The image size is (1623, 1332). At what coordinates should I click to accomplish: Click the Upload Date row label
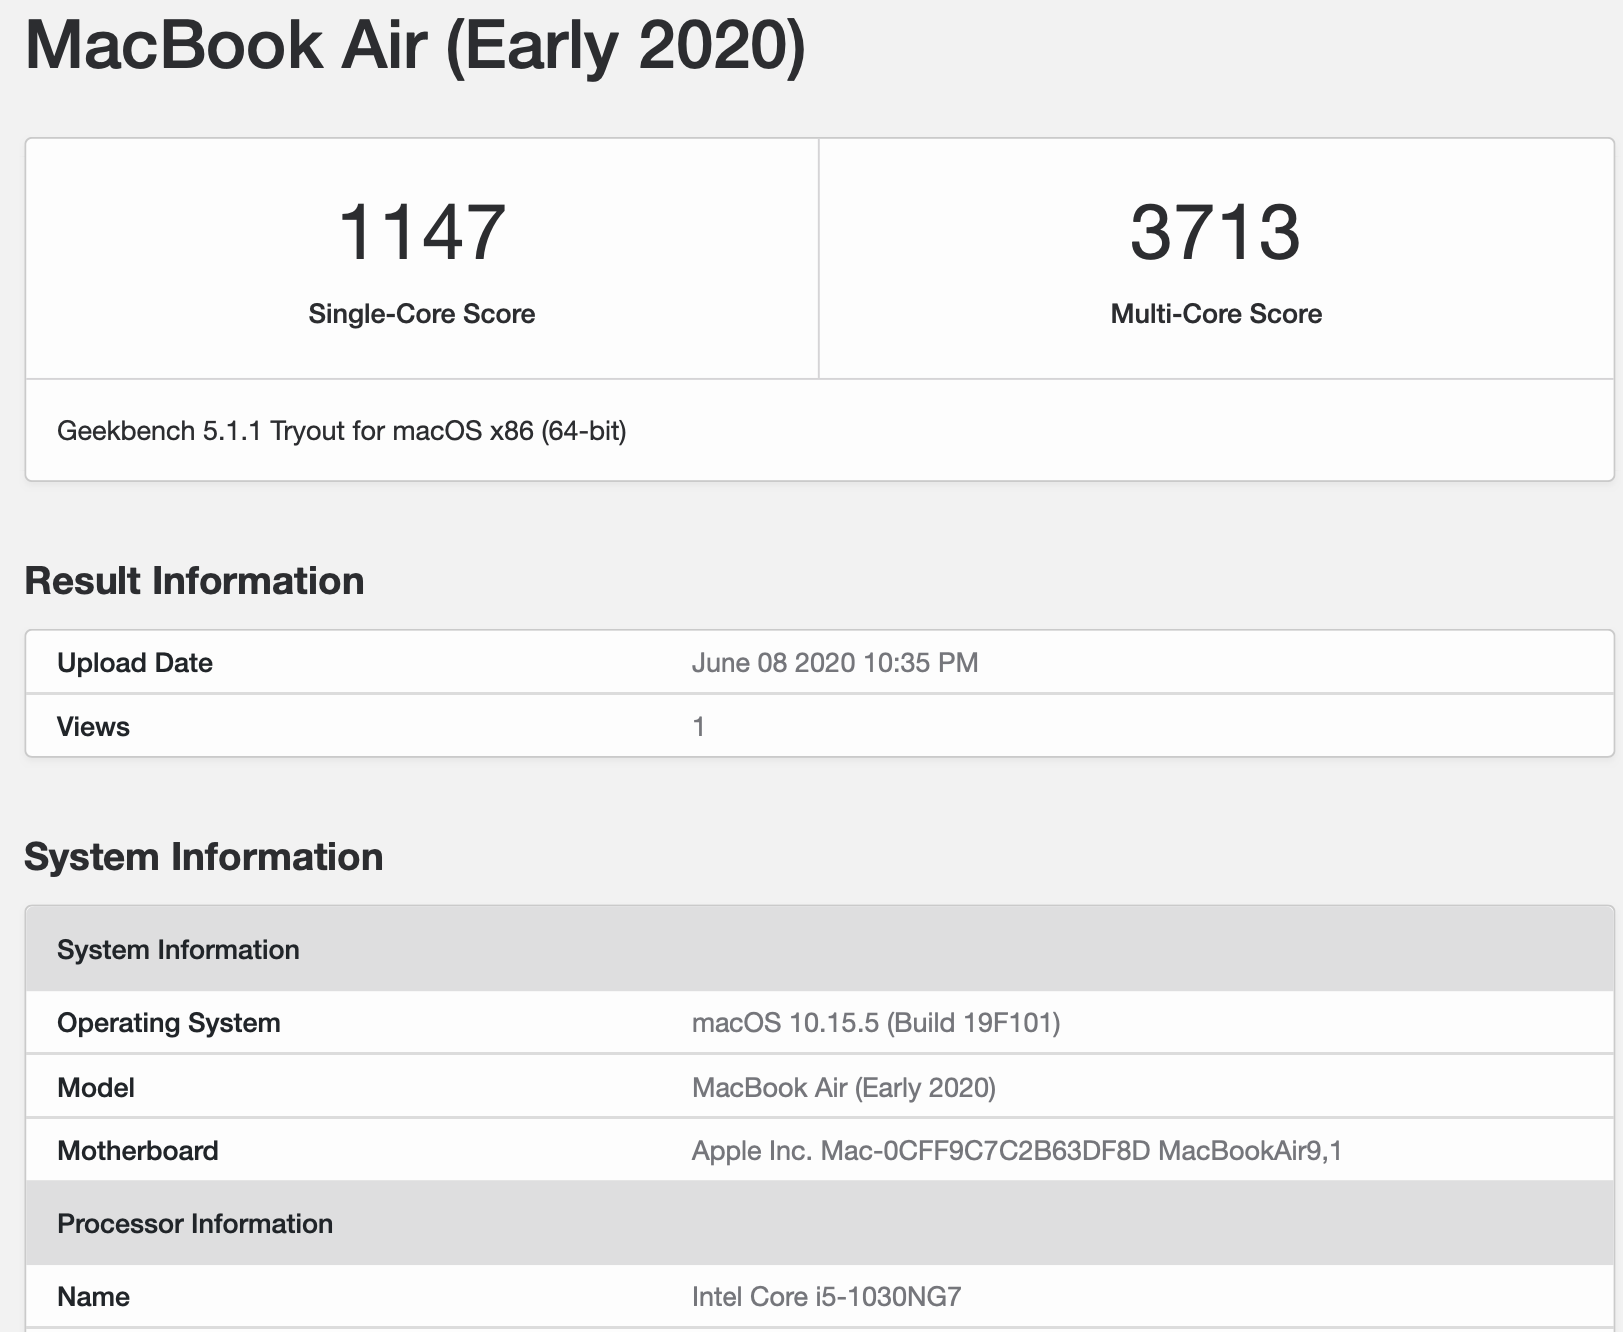click(x=135, y=663)
